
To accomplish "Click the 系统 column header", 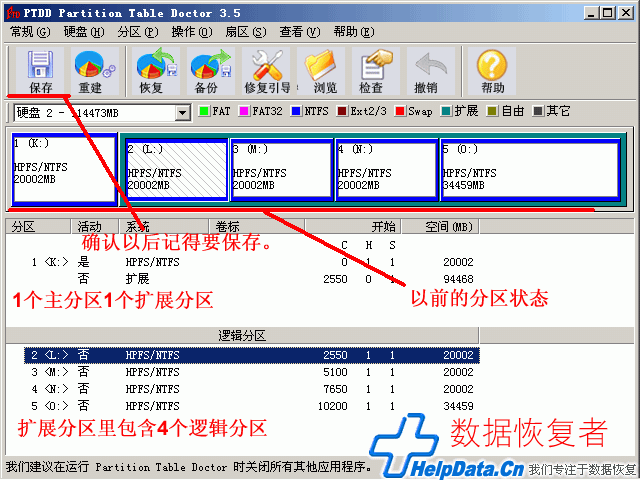I will (164, 227).
